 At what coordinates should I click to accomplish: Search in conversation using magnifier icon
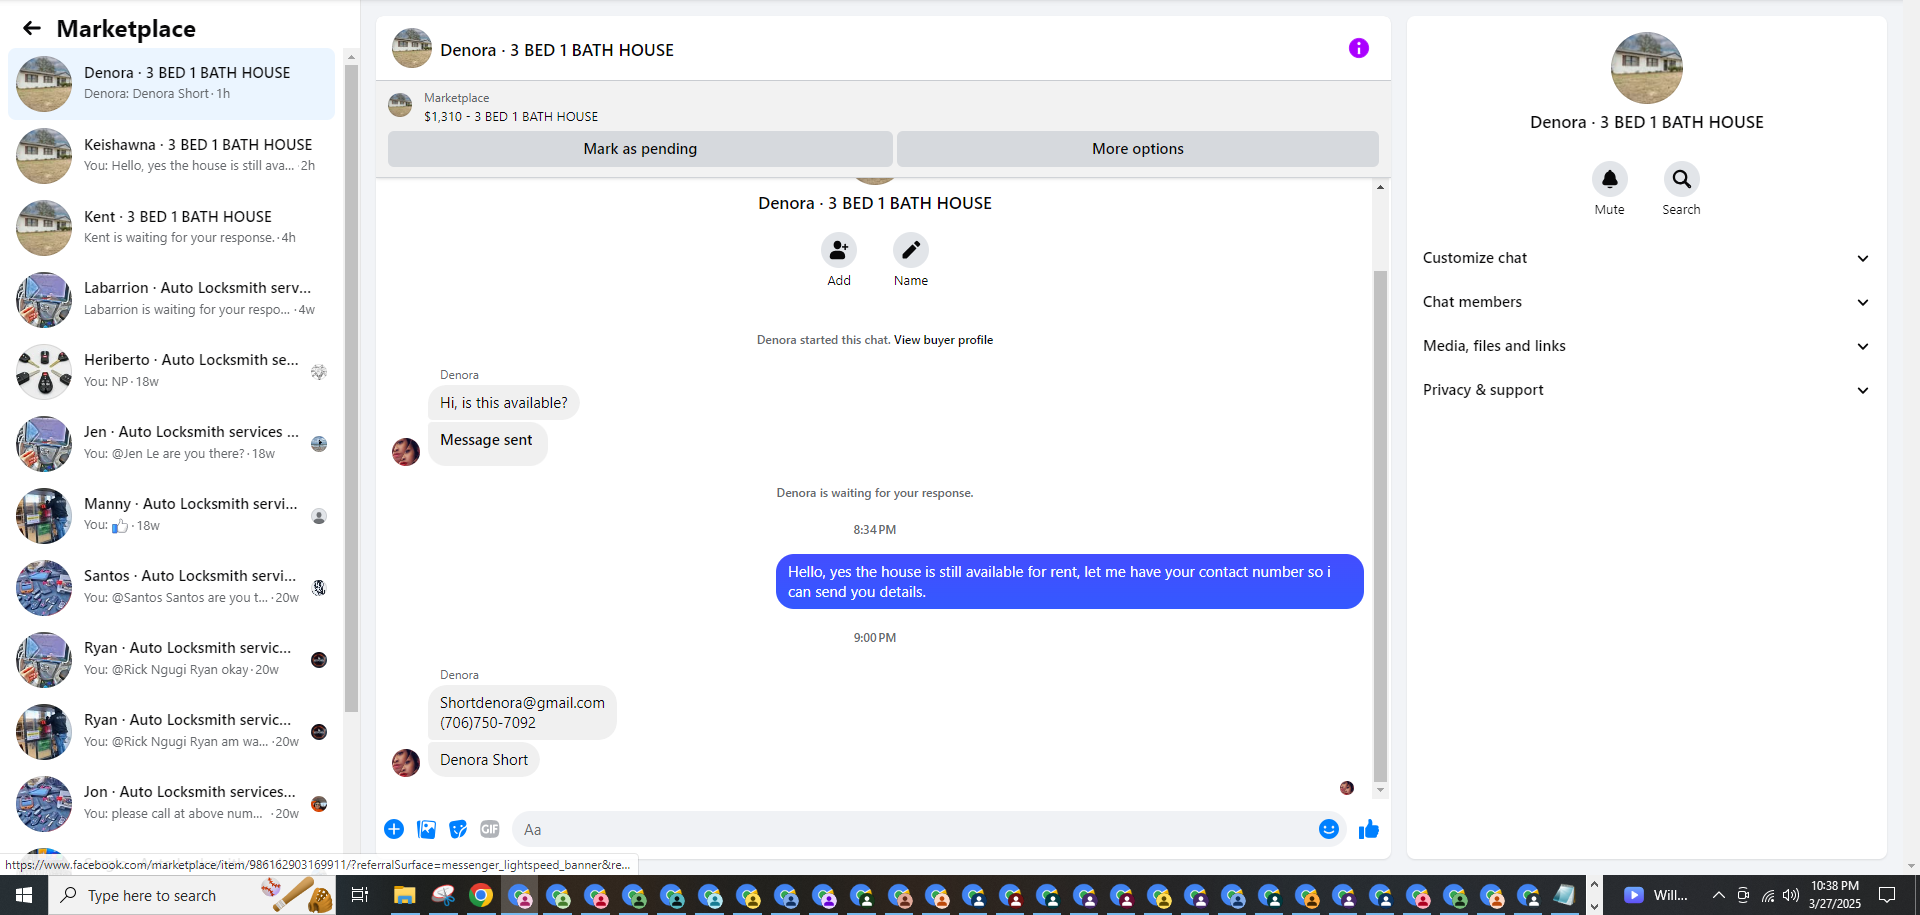[1682, 179]
